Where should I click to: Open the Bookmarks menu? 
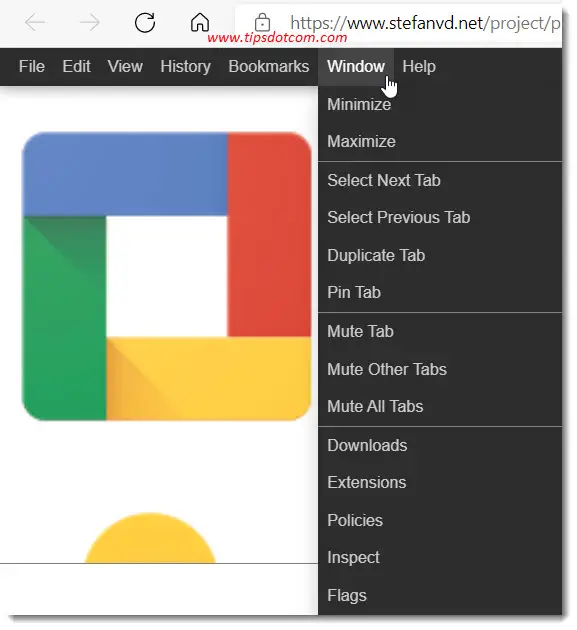coord(269,66)
